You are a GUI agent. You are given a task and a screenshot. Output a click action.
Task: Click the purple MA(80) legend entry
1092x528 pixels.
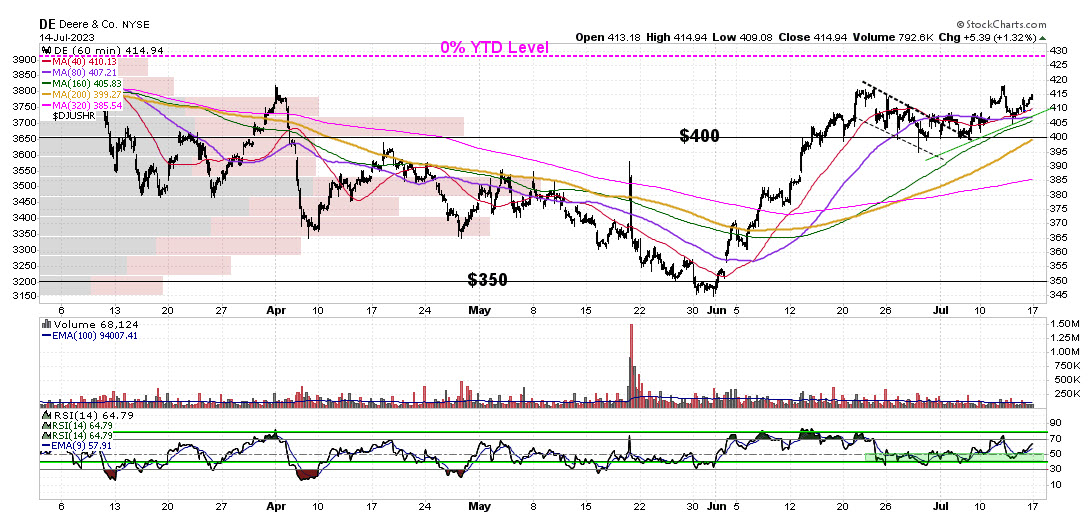[85, 72]
